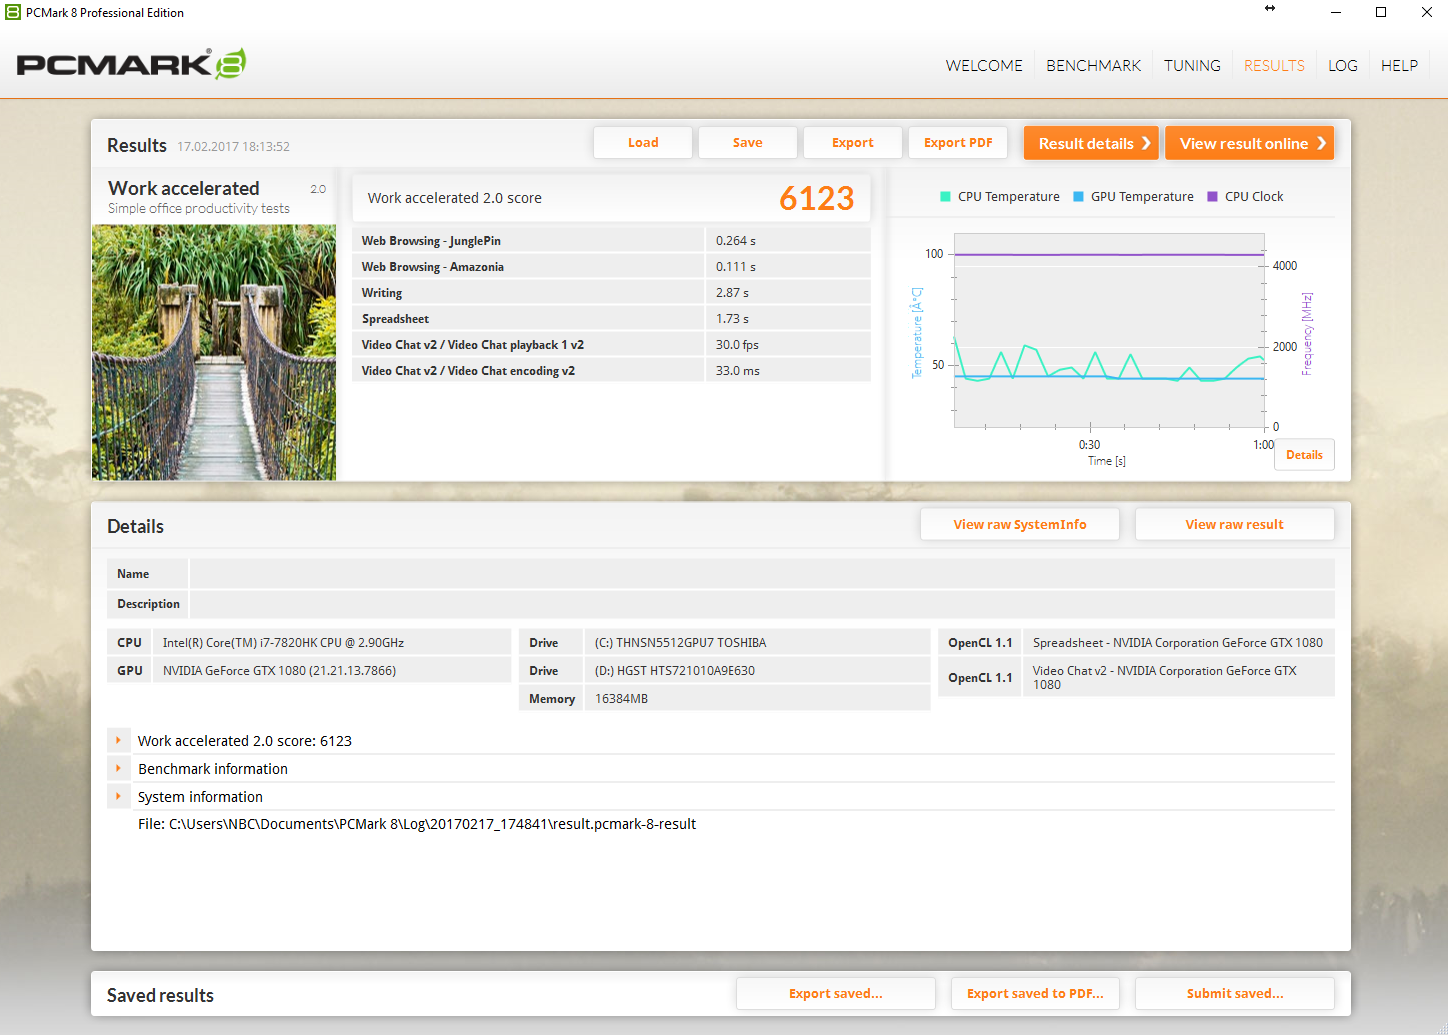Image resolution: width=1448 pixels, height=1035 pixels.
Task: Click the temperature and clock chart
Action: (x=1110, y=331)
